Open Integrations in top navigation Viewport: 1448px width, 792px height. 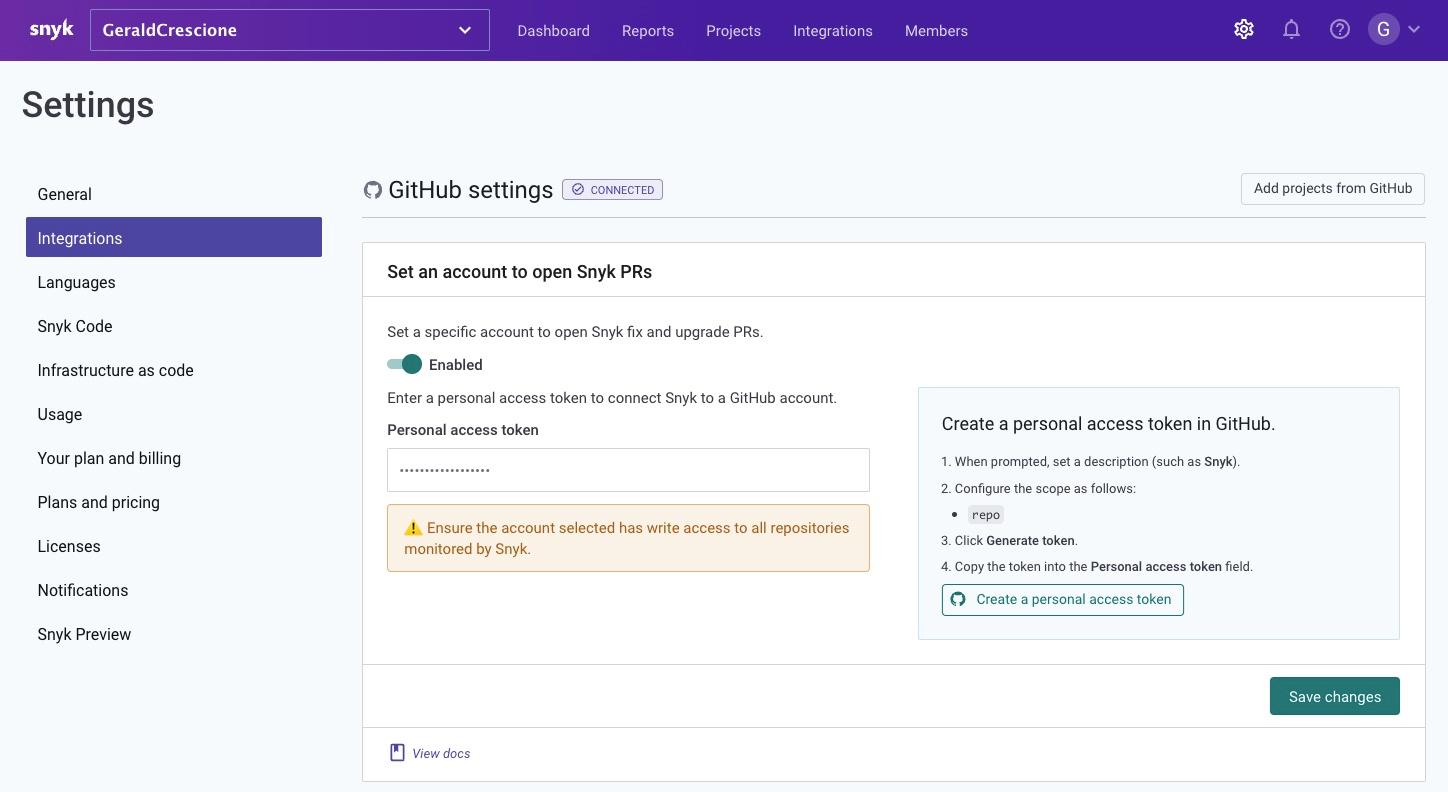point(833,31)
